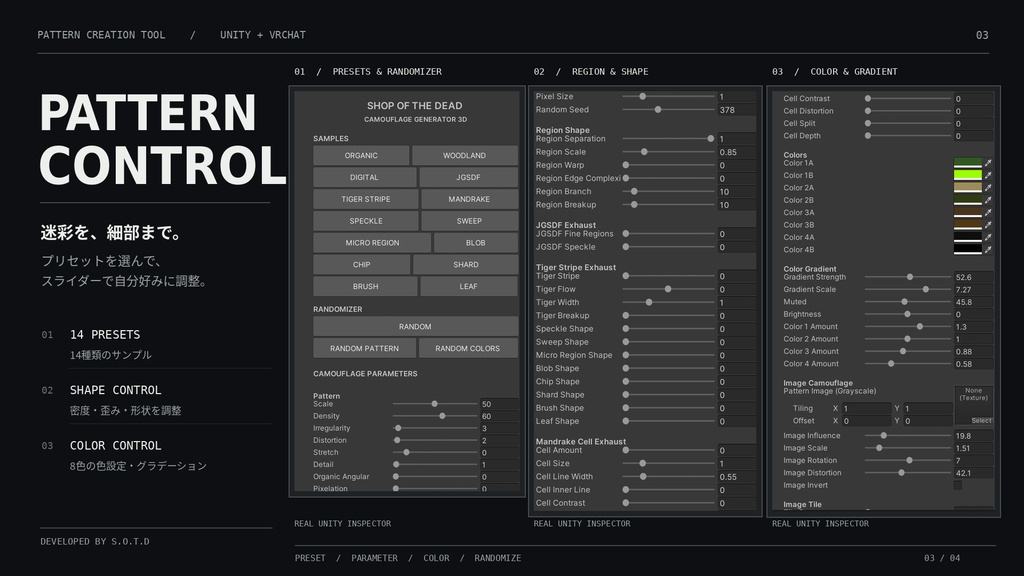Viewport: 1024px width, 576px height.
Task: Click the Tiger Flow slider handle
Action: (667, 289)
